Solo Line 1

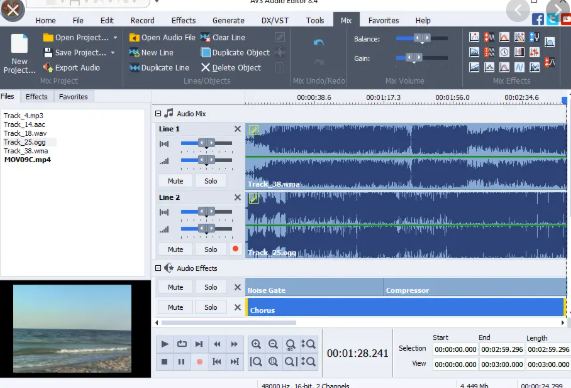point(210,181)
